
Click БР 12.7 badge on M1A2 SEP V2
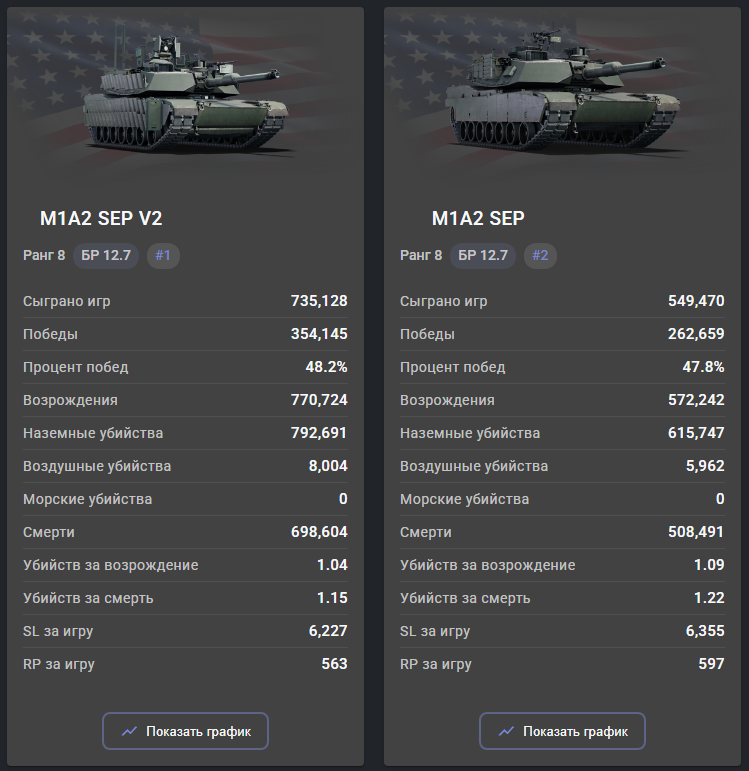[x=106, y=255]
